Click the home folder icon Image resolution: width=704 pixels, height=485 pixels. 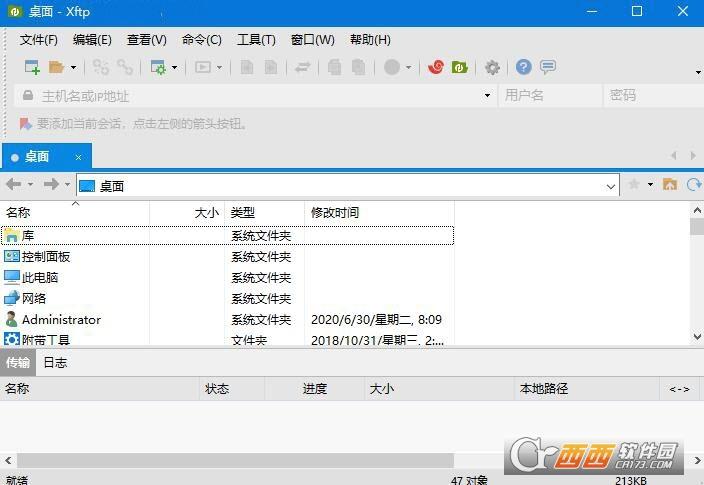tap(670, 184)
